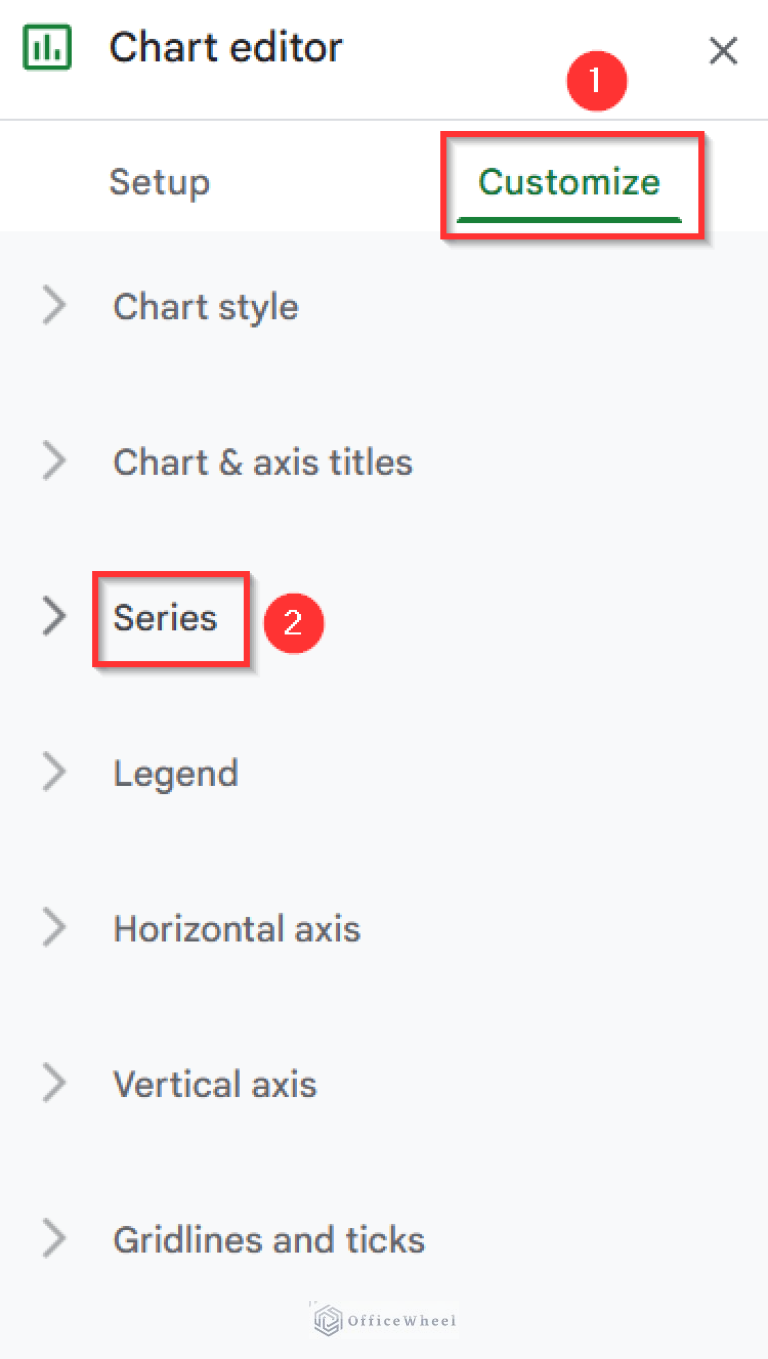The height and width of the screenshot is (1359, 768).
Task: Expand the Chart style chevron arrow
Action: (54, 306)
